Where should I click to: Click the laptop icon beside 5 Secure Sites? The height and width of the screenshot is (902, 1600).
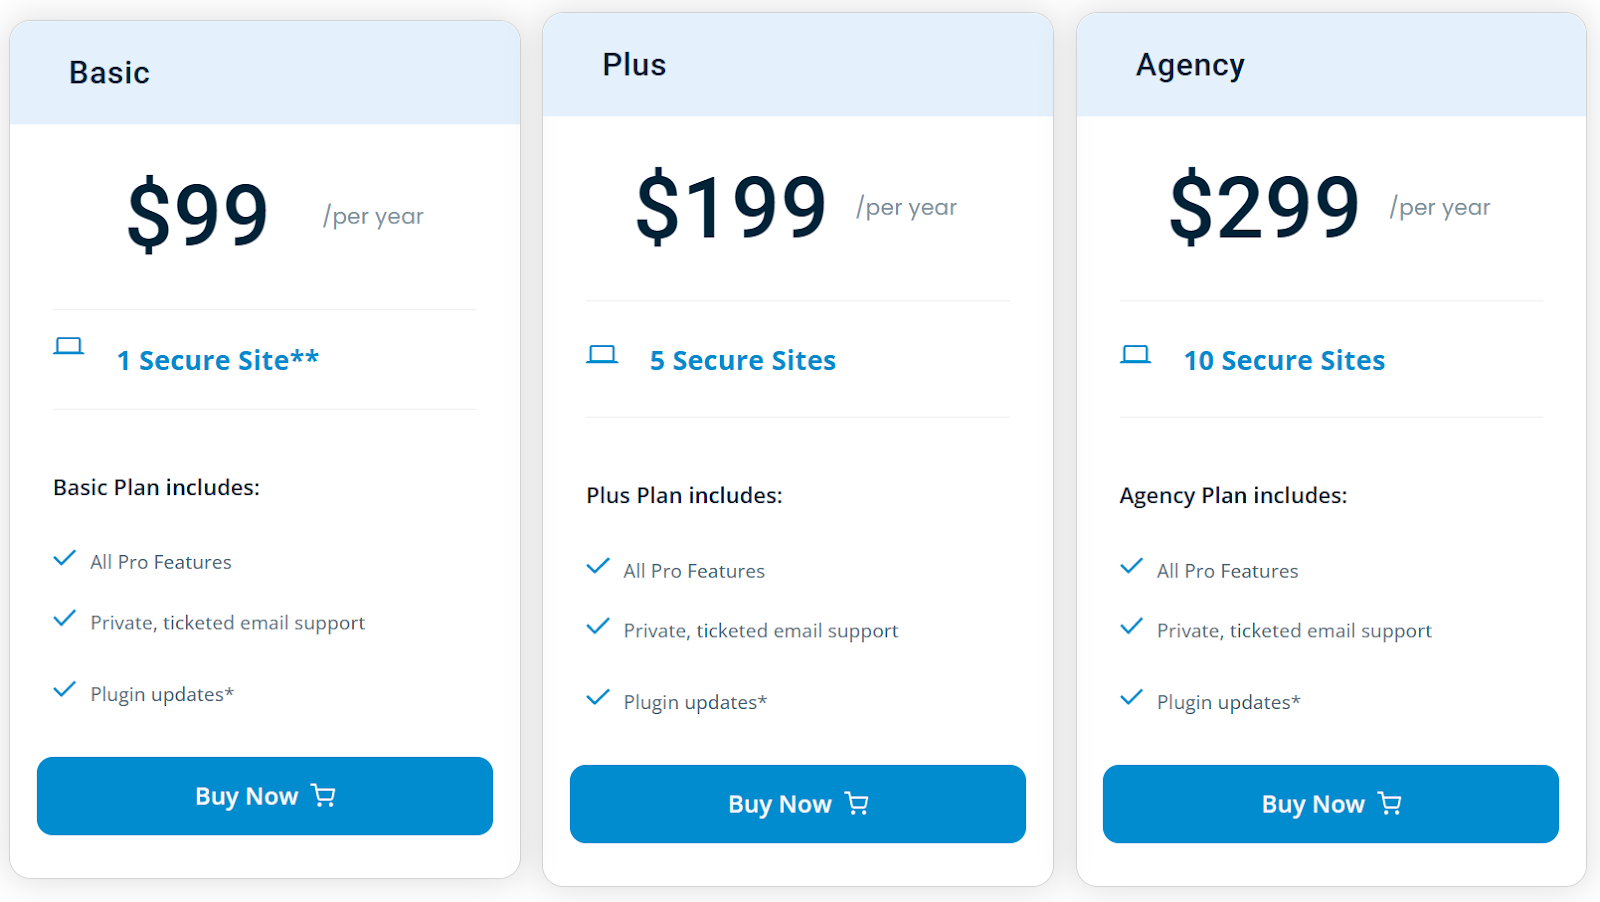click(602, 354)
